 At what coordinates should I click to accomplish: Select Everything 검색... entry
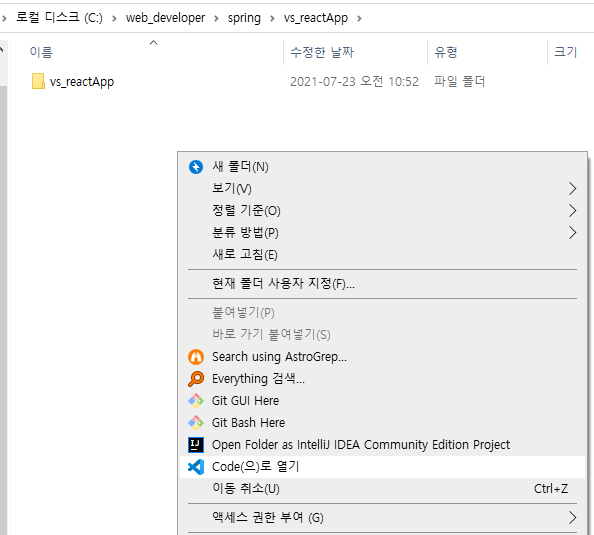[383, 379]
